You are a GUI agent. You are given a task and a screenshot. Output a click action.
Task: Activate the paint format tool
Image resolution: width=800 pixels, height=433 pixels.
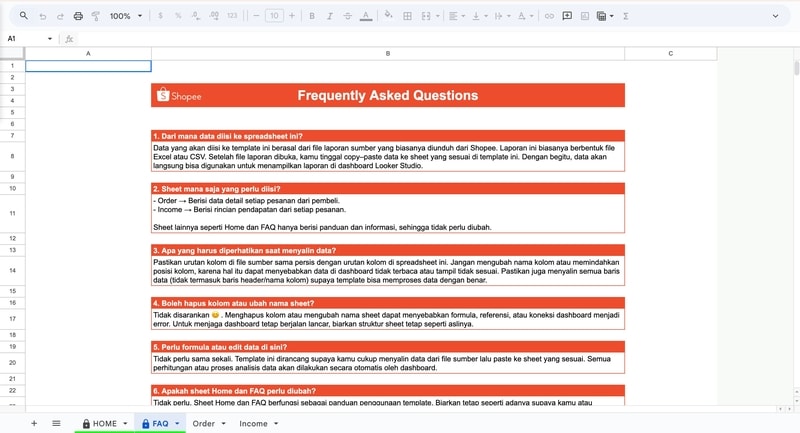(x=95, y=16)
